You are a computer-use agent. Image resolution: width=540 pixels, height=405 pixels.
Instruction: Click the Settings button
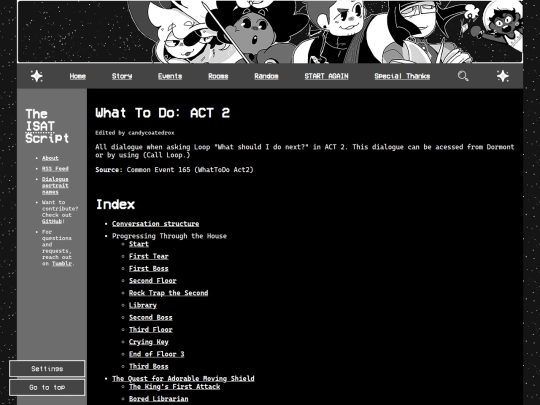coord(47,369)
